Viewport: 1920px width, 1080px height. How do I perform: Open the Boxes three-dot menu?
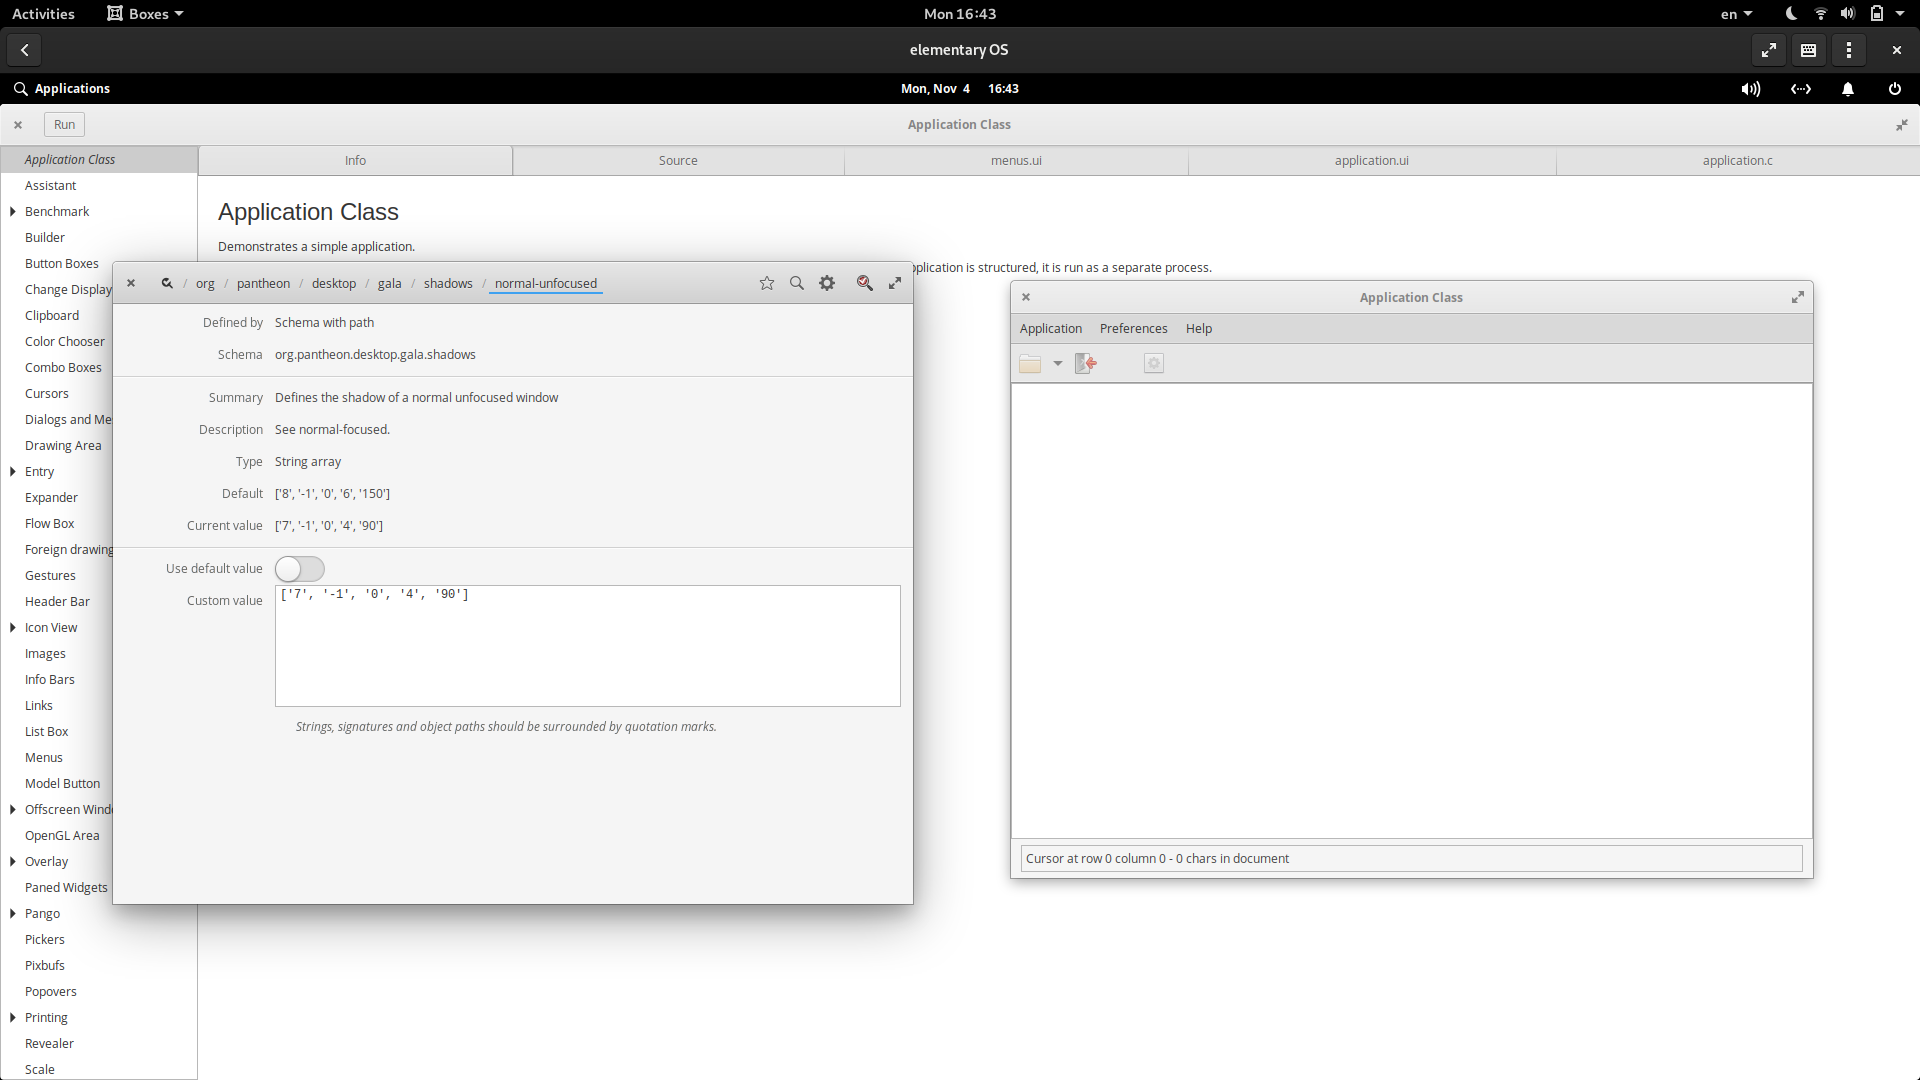tap(1849, 50)
